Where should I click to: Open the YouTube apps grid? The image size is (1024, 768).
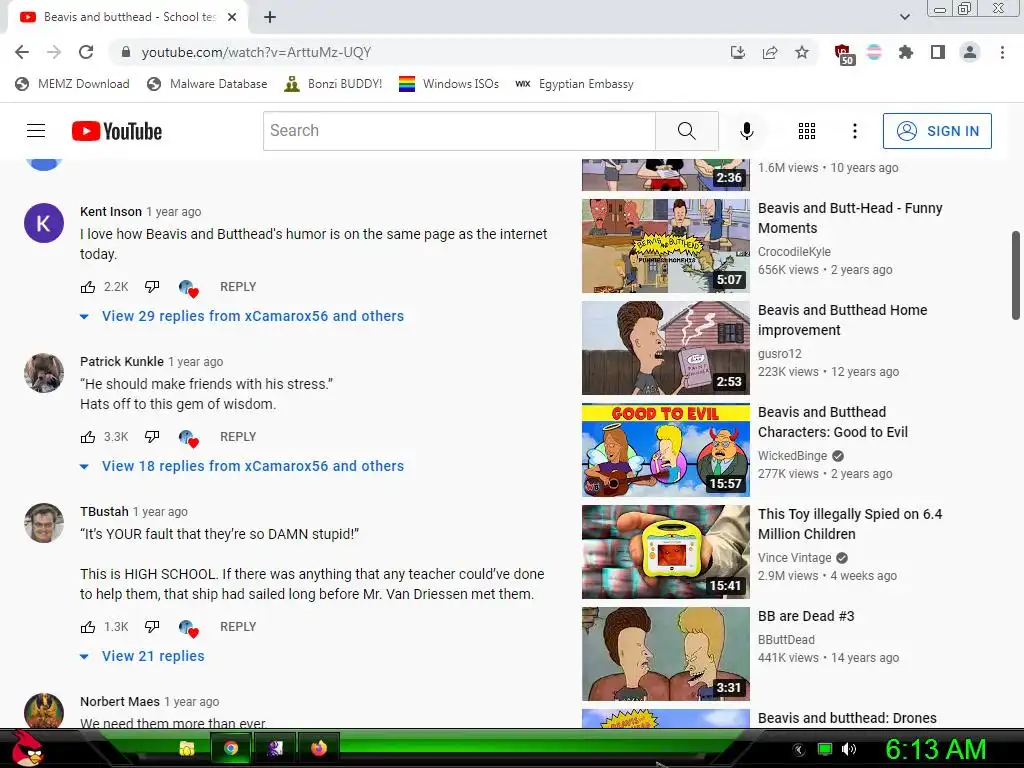807,131
